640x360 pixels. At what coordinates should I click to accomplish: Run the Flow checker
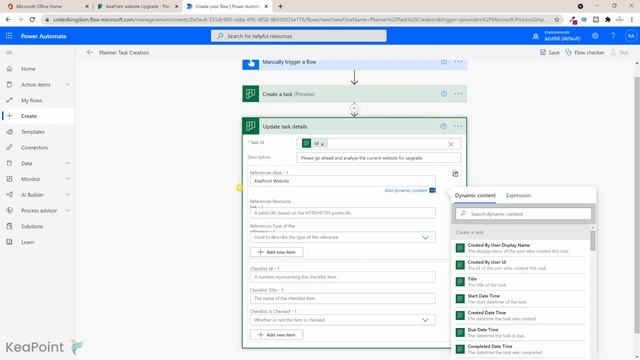coord(585,53)
